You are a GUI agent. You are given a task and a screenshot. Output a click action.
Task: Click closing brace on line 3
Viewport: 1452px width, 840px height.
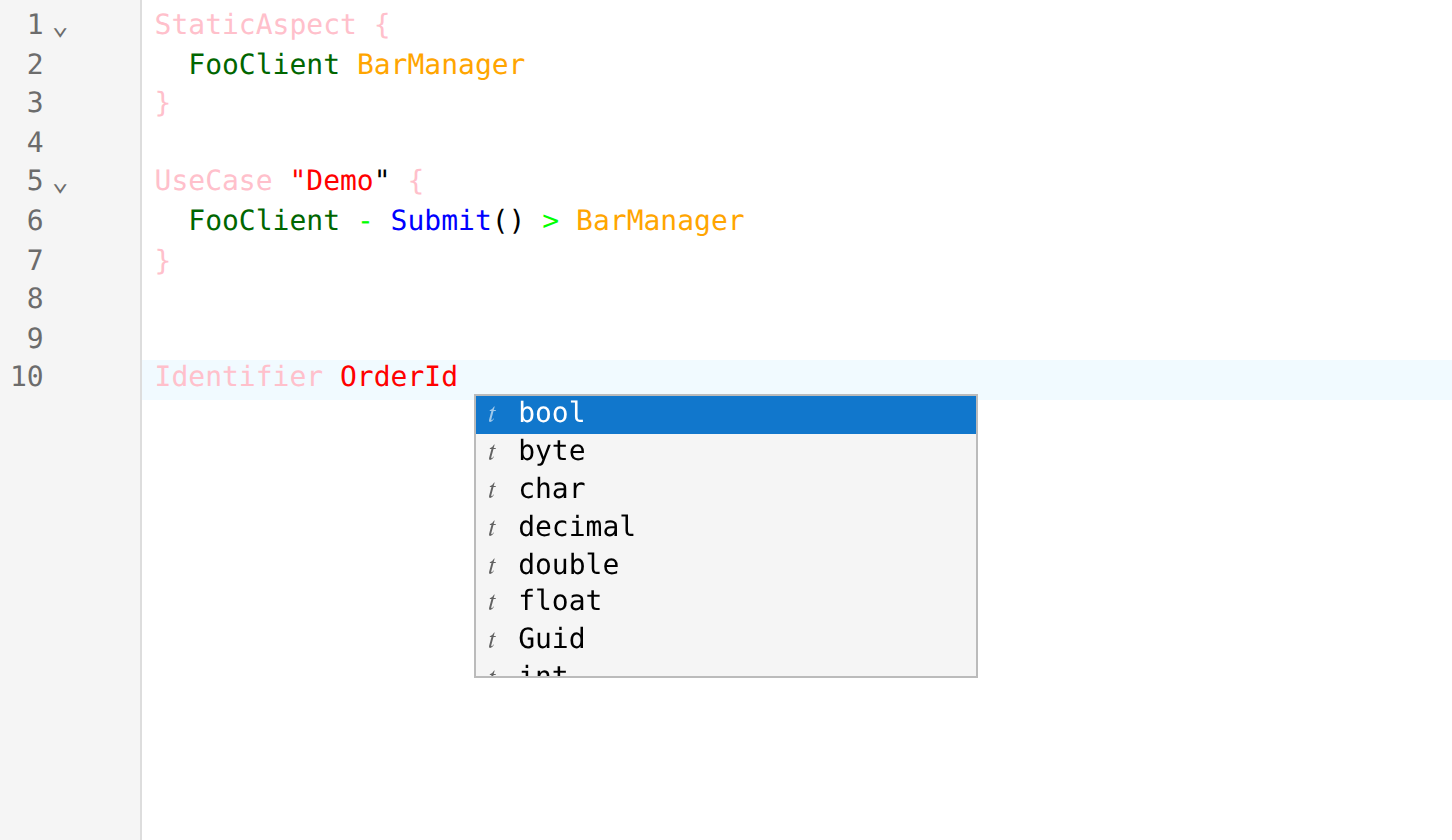click(163, 103)
